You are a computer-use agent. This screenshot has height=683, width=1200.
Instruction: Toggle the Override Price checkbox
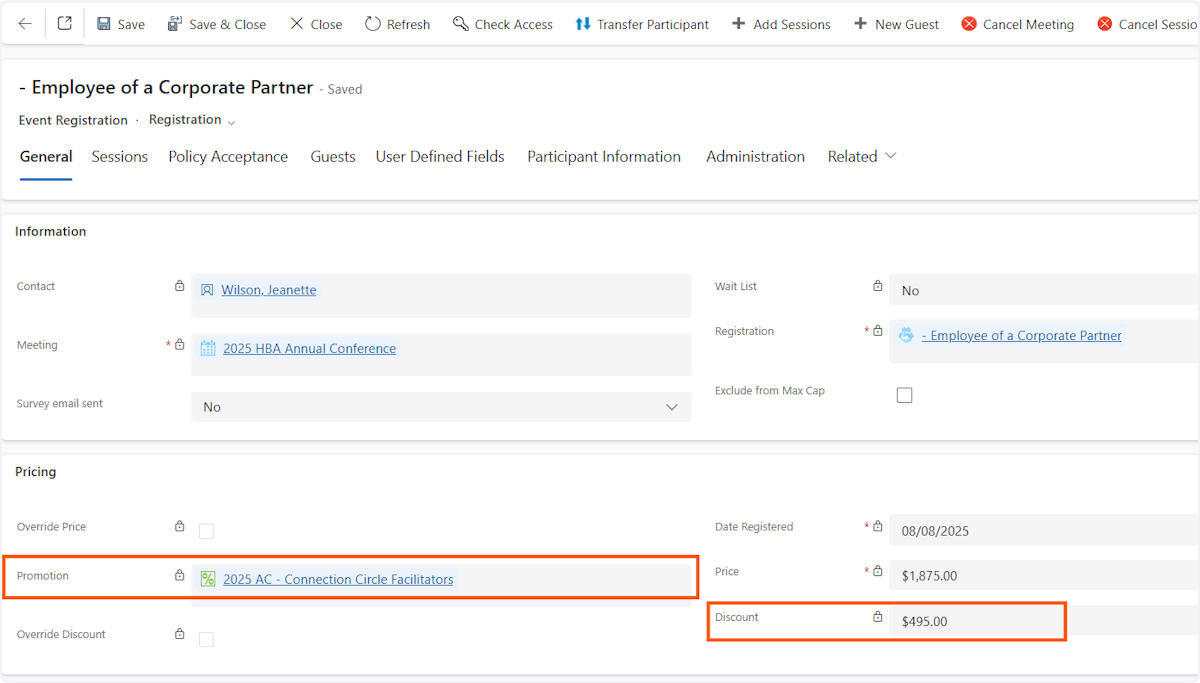[x=206, y=531]
